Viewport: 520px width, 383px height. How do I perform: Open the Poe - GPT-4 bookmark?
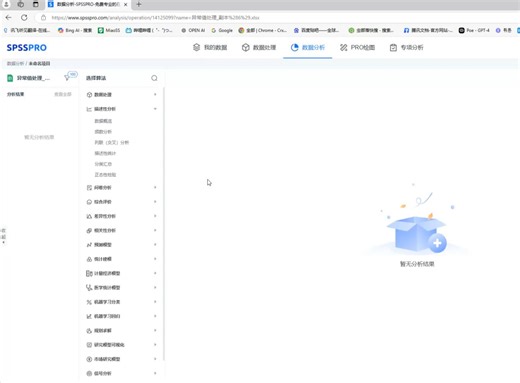pos(474,30)
